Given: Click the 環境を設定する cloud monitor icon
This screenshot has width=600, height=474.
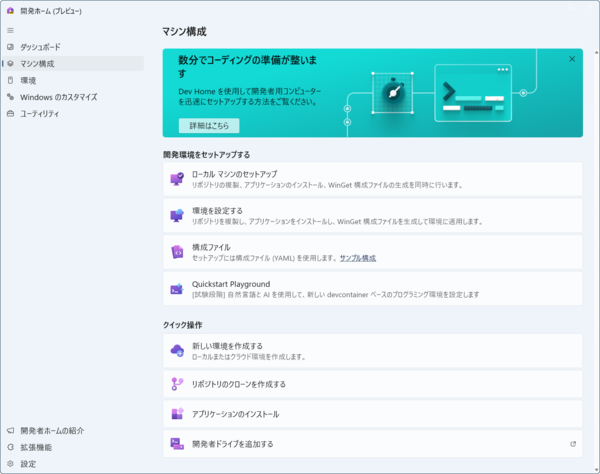Looking at the screenshot, I should 177,215.
